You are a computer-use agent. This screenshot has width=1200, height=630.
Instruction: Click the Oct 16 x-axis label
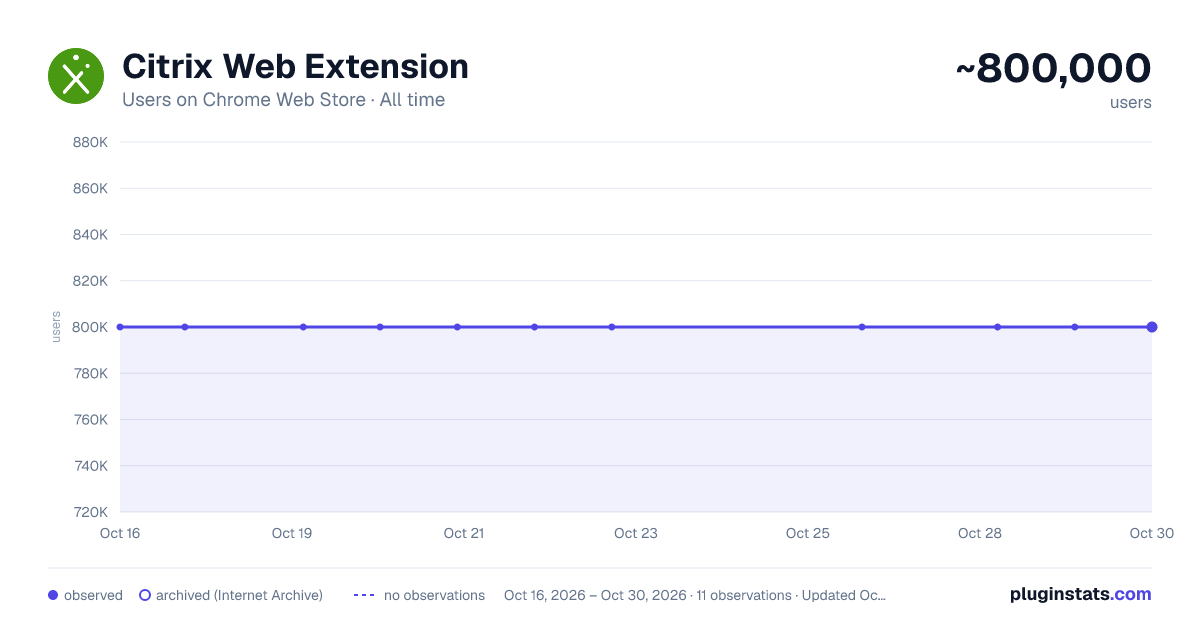click(120, 533)
